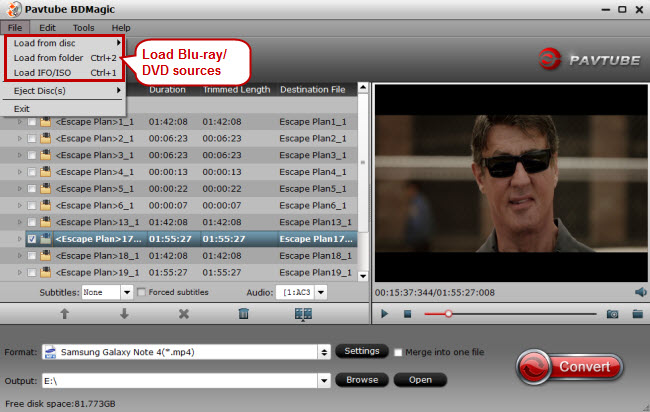This screenshot has width=650, height=412.
Task: Open the Help menu
Action: click(x=121, y=28)
